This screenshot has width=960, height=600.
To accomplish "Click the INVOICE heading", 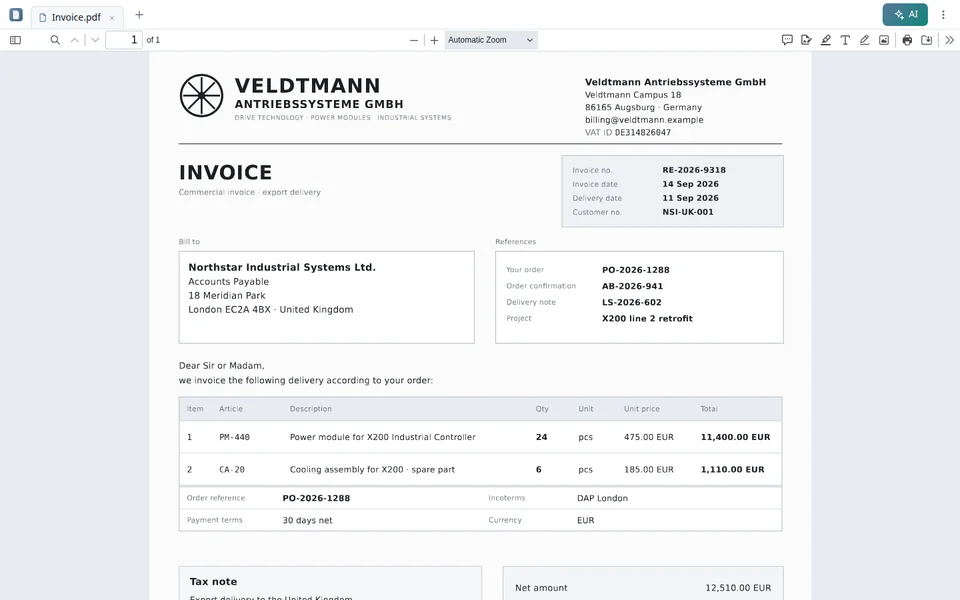I will [x=225, y=173].
